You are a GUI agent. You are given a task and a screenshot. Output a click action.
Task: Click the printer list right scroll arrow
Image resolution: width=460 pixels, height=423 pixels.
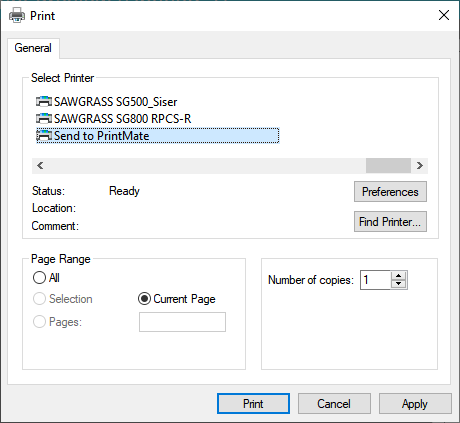coord(420,165)
